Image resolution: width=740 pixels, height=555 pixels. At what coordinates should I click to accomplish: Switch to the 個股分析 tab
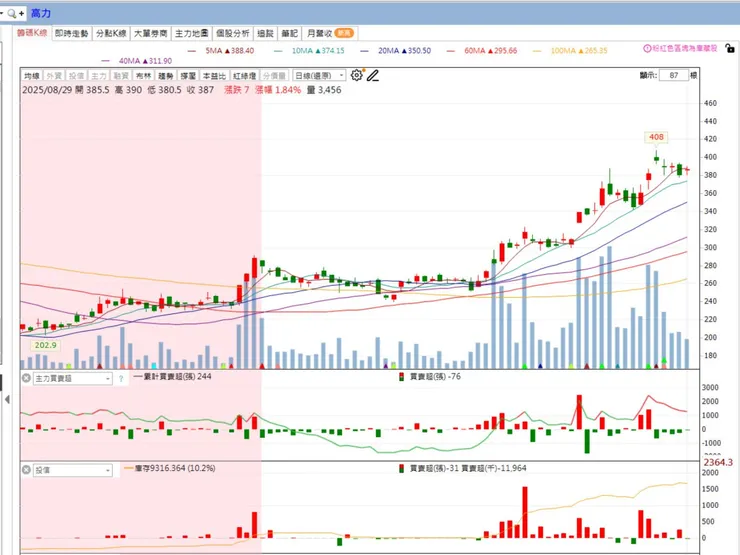233,33
